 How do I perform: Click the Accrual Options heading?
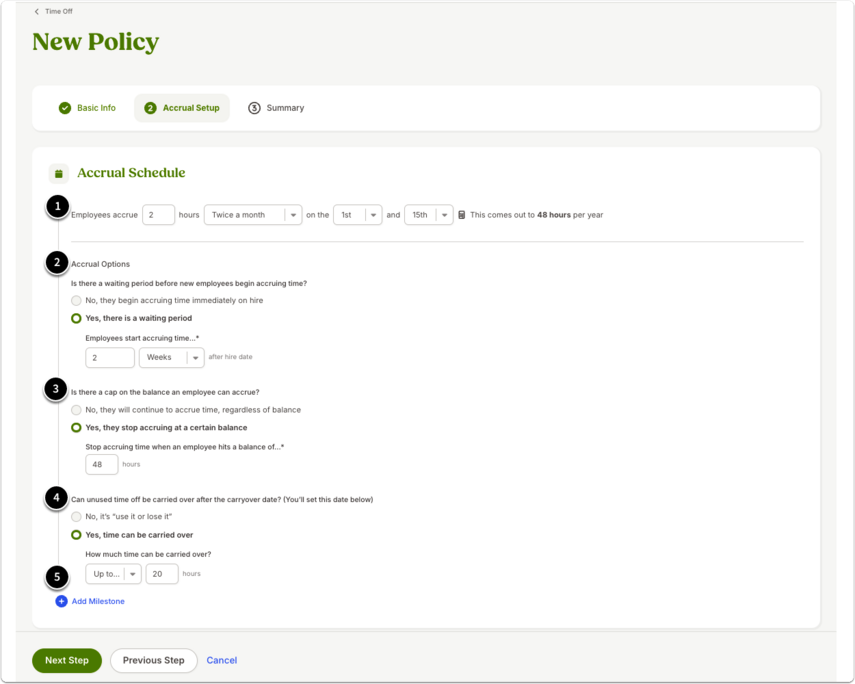(x=101, y=264)
